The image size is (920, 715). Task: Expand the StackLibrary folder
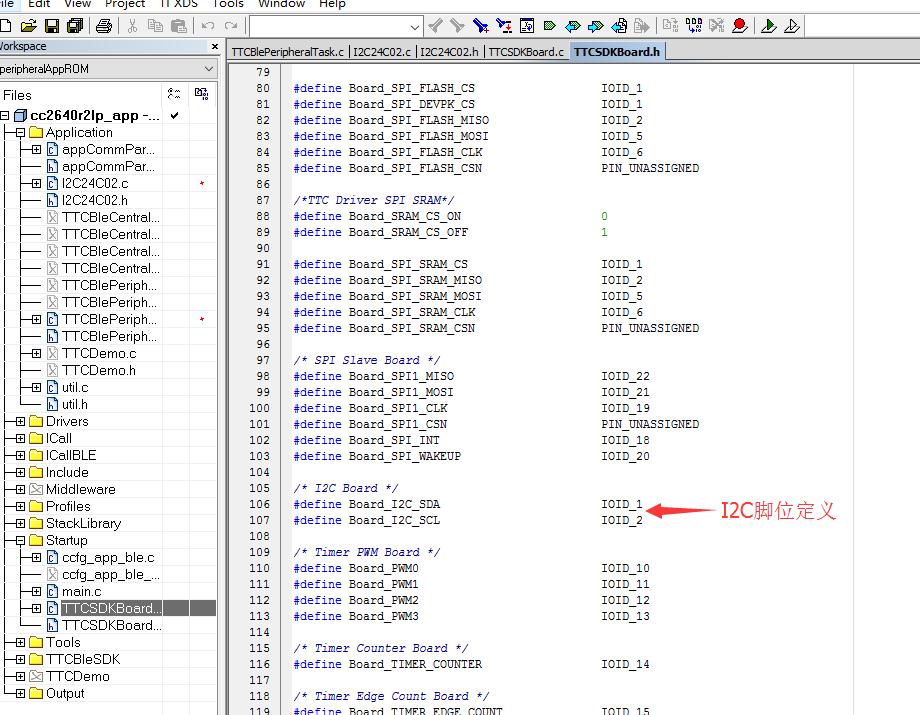click(x=21, y=524)
